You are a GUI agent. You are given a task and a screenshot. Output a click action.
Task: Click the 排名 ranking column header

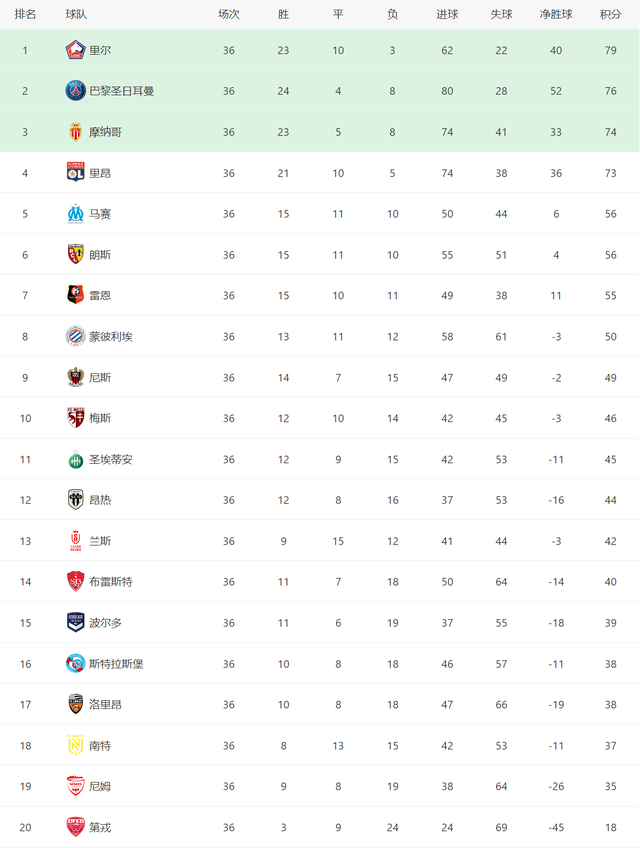[25, 15]
